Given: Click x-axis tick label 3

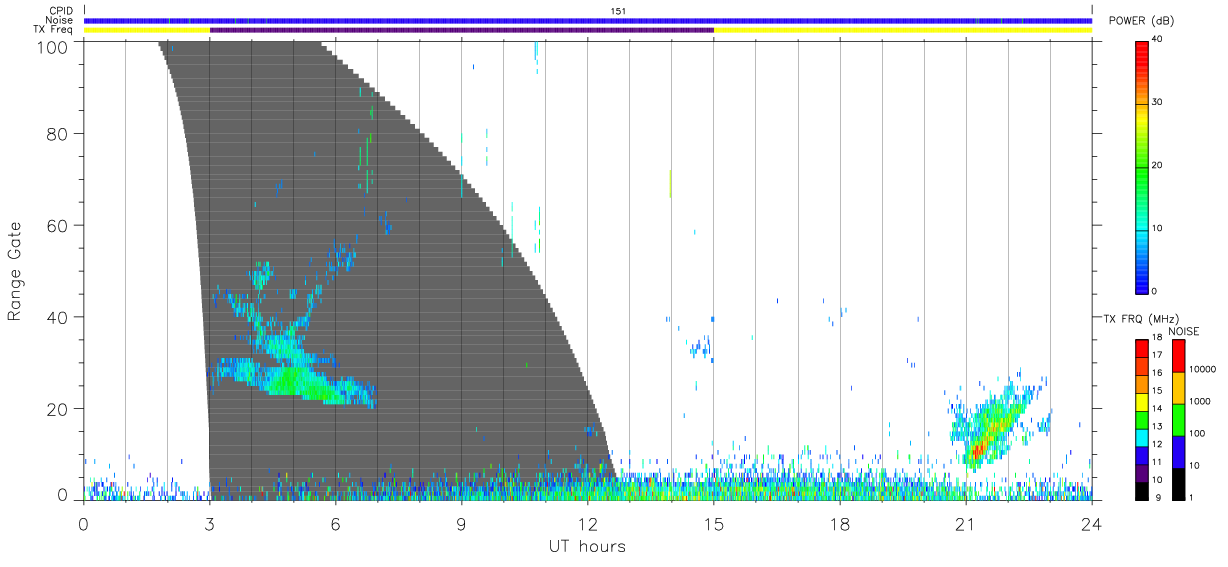Looking at the screenshot, I should [x=210, y=522].
